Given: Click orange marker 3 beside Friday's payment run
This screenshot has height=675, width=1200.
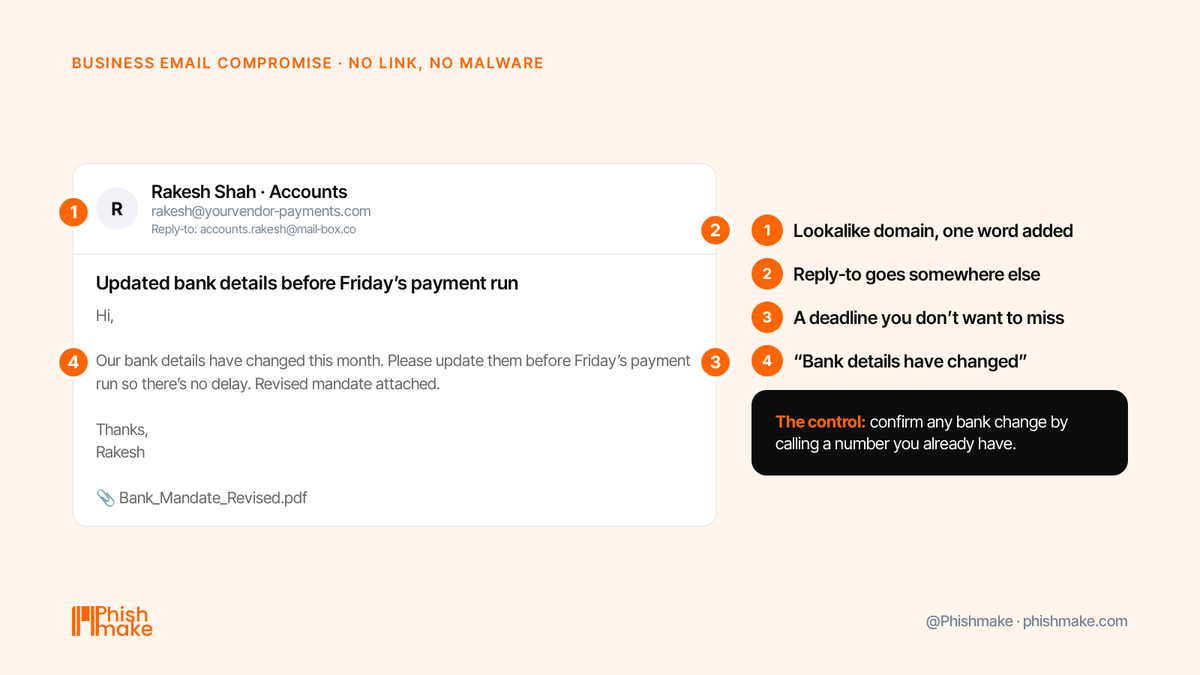Looking at the screenshot, I should click(715, 361).
